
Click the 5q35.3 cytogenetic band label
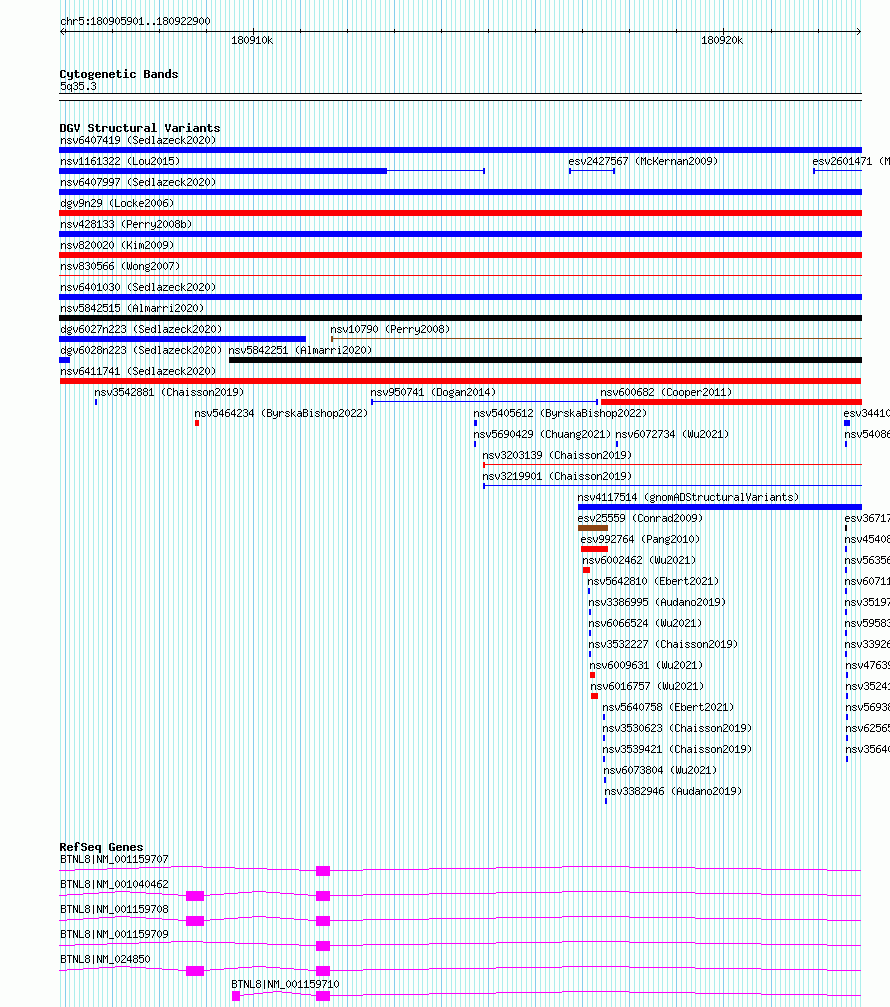(78, 87)
